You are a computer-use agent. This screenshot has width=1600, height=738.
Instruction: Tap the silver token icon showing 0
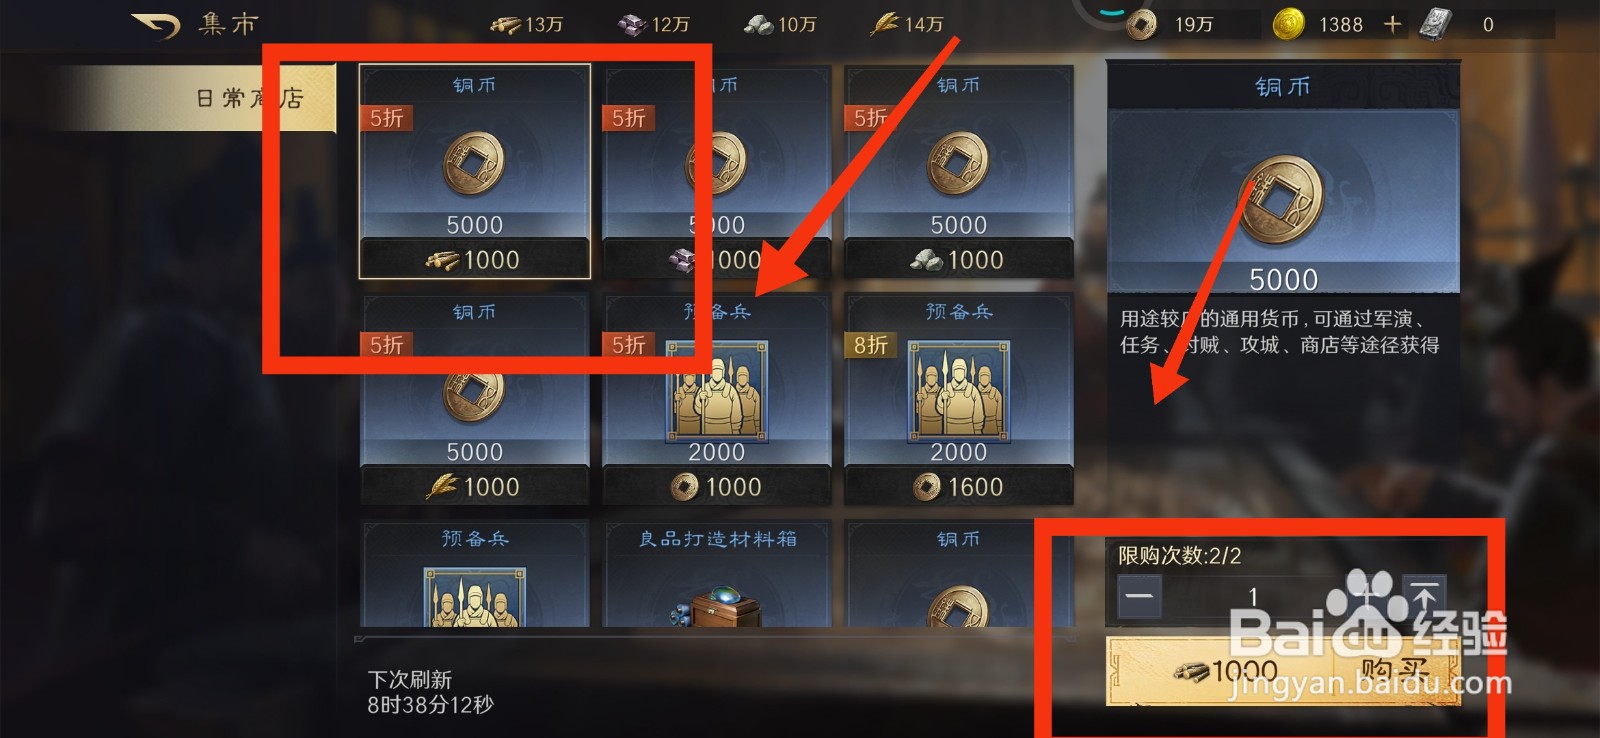click(x=1435, y=24)
